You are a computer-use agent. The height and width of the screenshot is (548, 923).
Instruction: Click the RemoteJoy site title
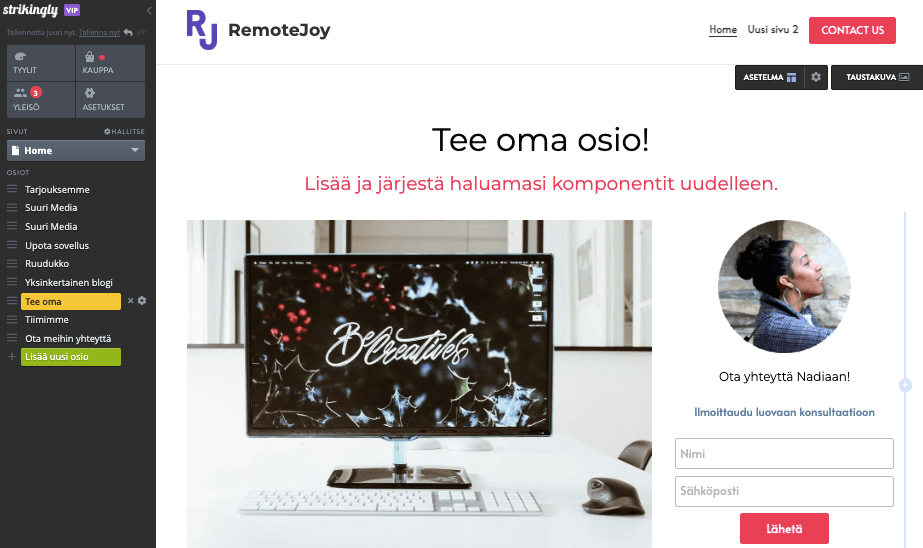(x=279, y=30)
